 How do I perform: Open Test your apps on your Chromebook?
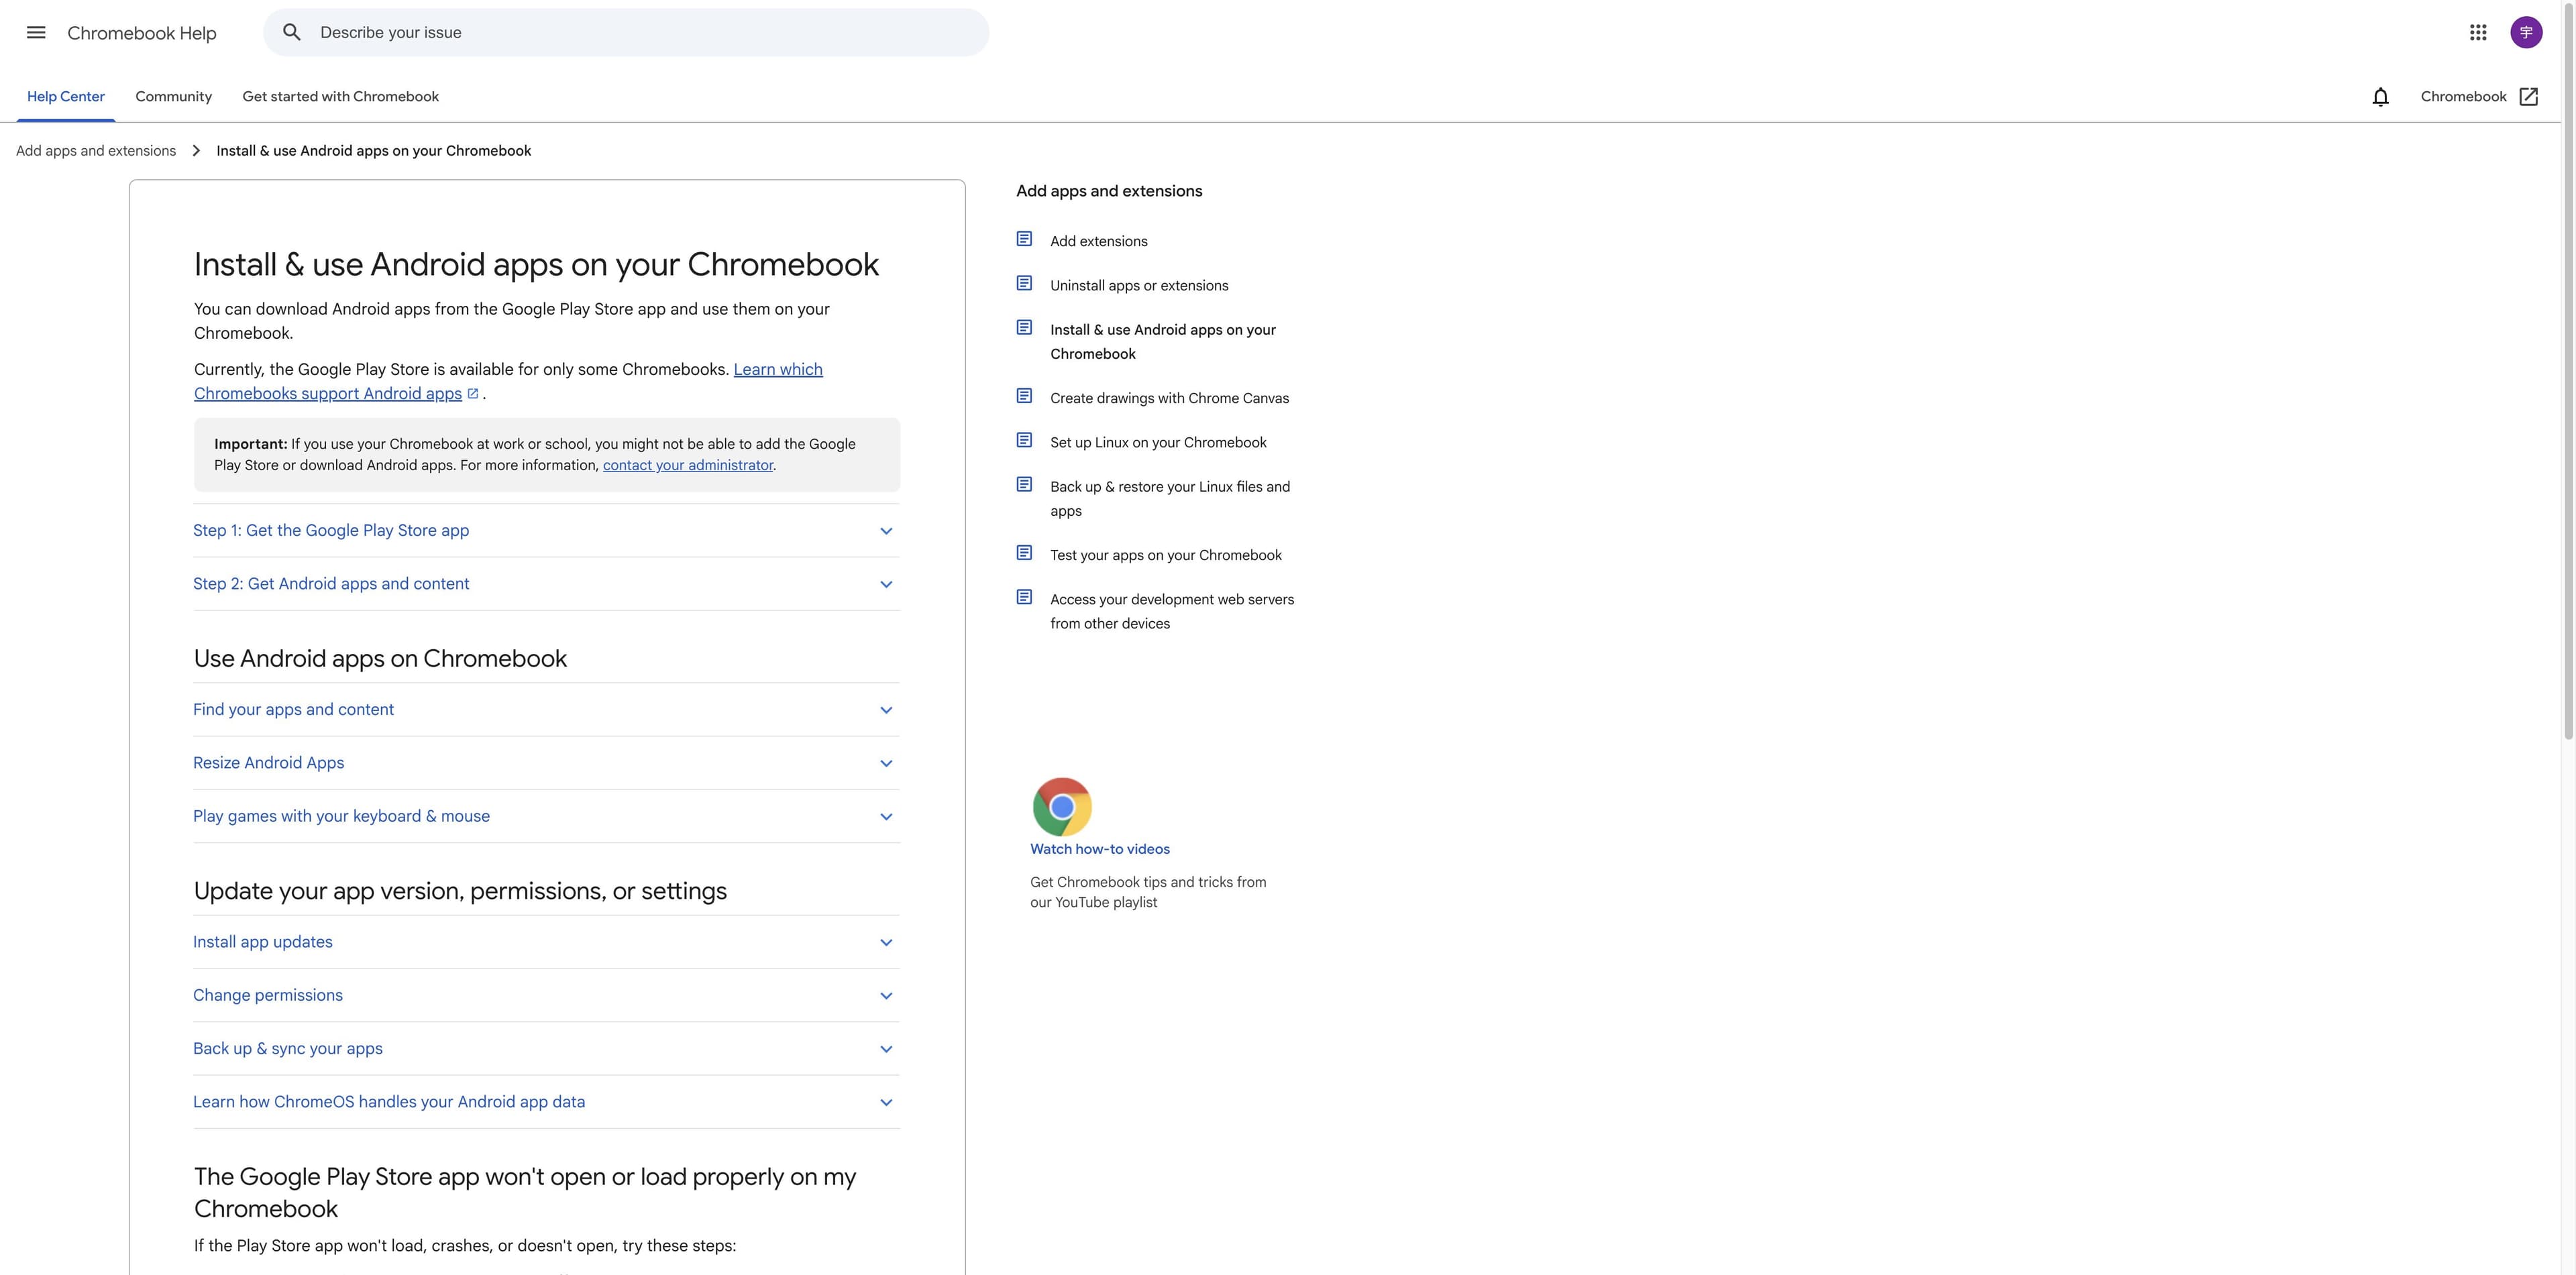click(x=1166, y=555)
